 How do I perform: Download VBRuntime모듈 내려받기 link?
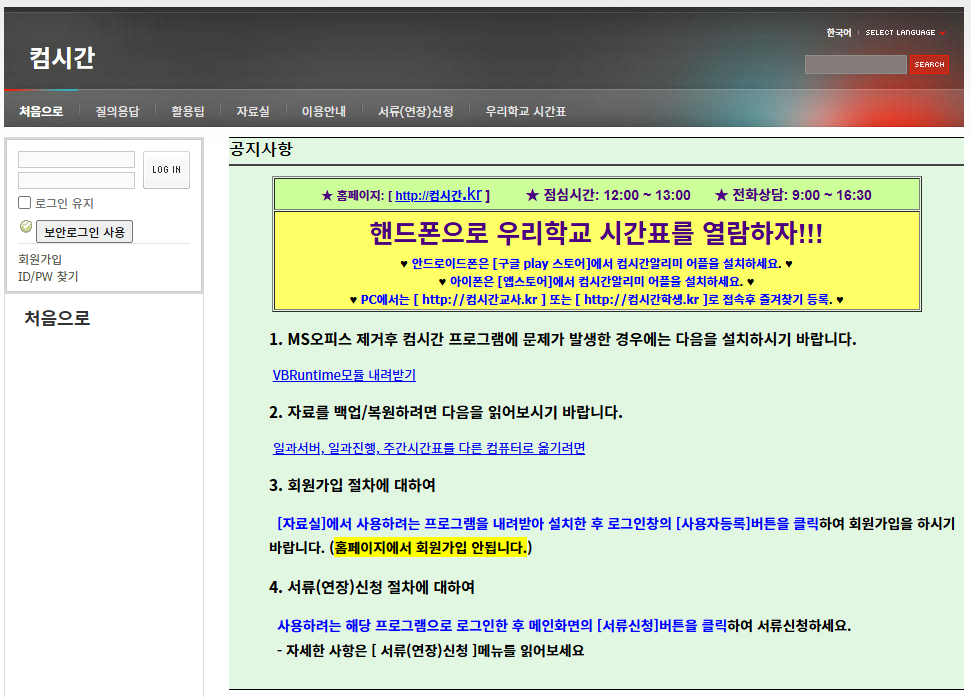click(344, 375)
